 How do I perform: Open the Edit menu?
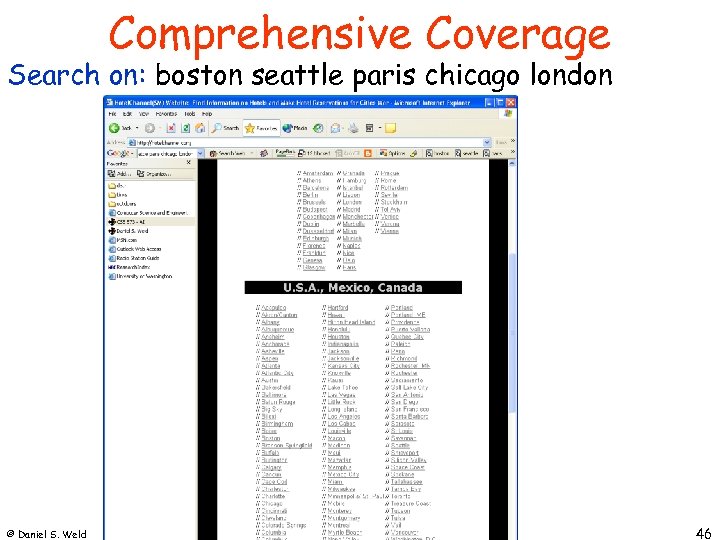pyautogui.click(x=128, y=113)
